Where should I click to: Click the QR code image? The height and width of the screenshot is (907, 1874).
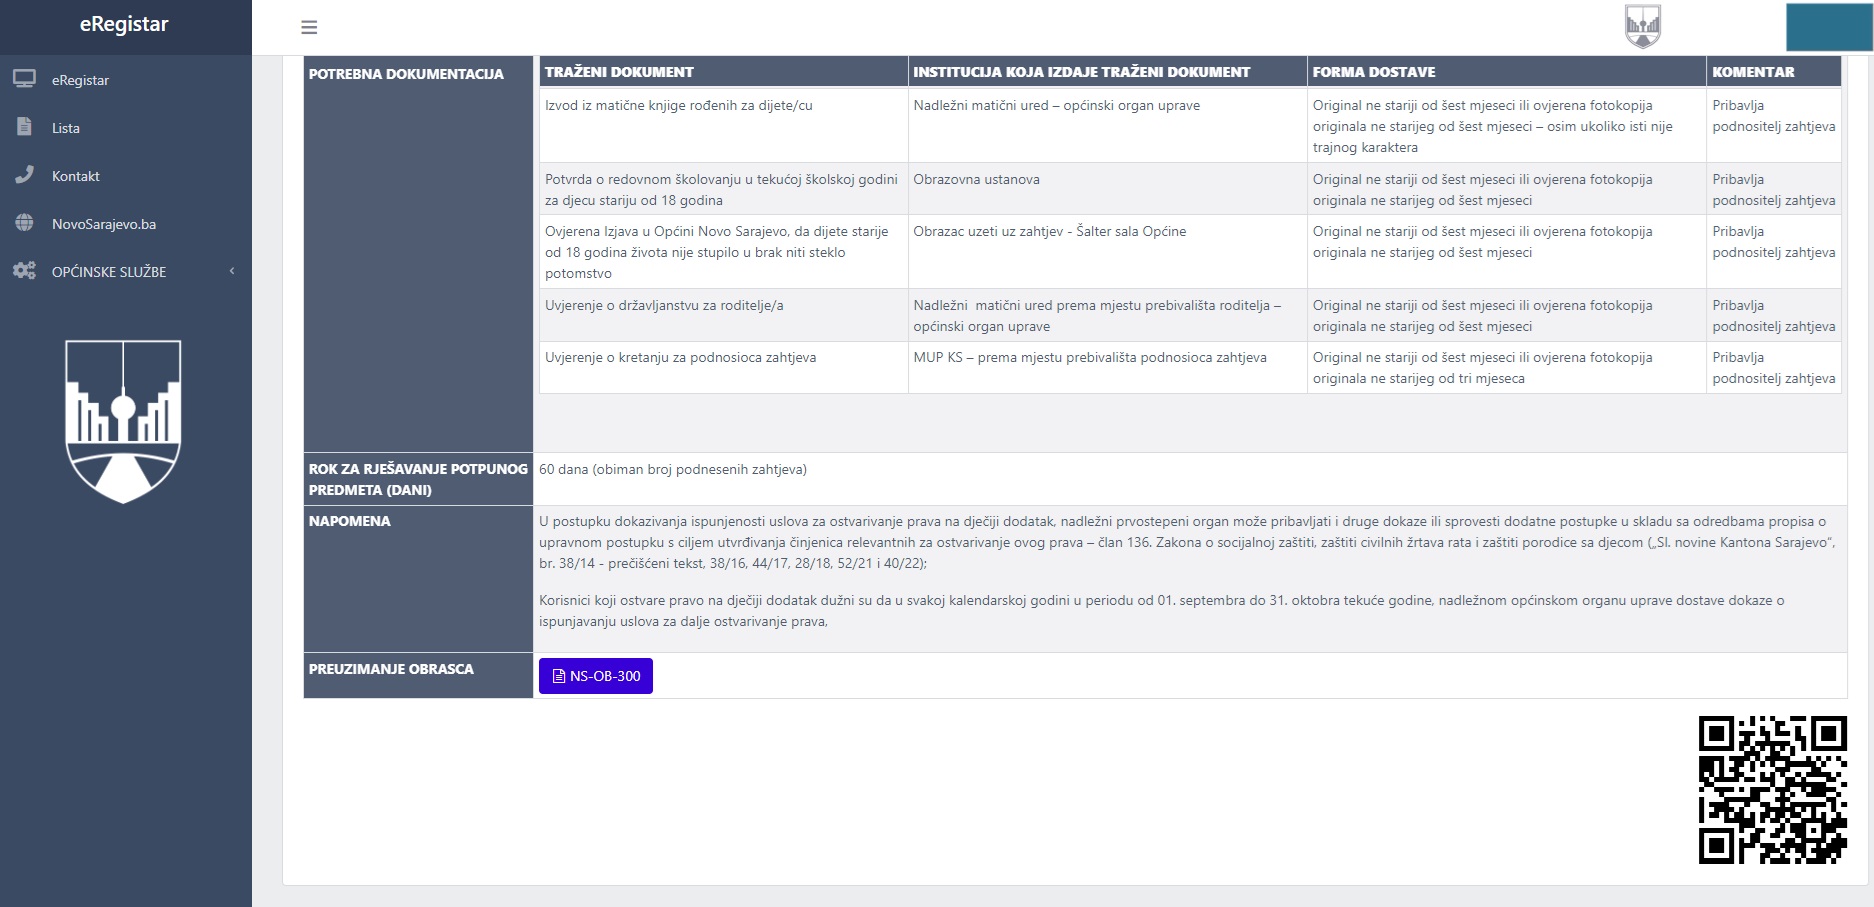coord(1772,789)
